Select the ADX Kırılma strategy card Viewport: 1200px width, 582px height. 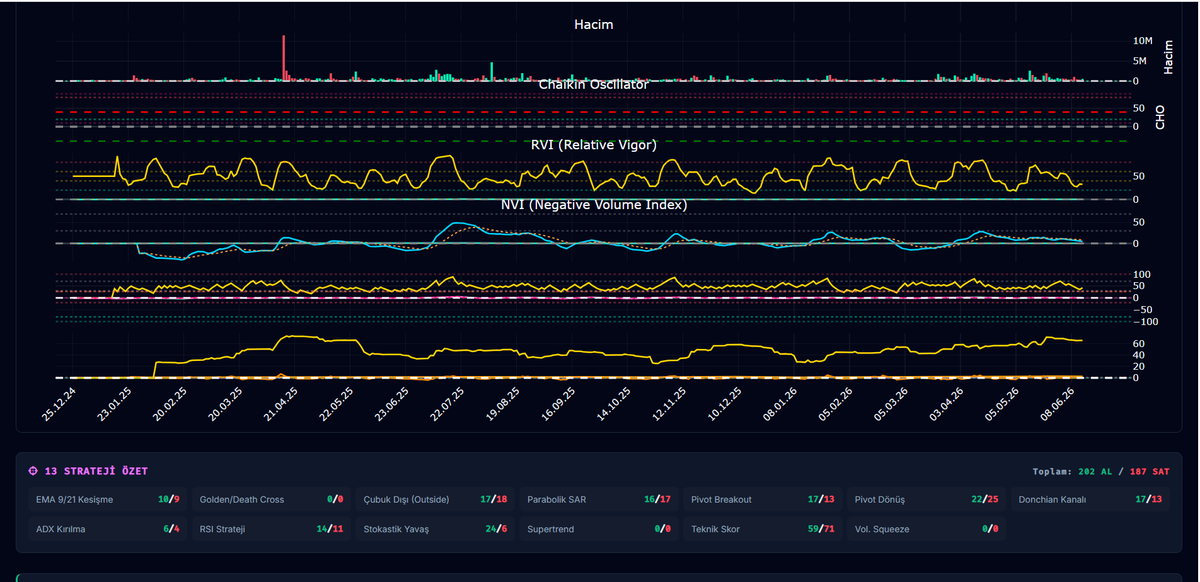[x=106, y=529]
